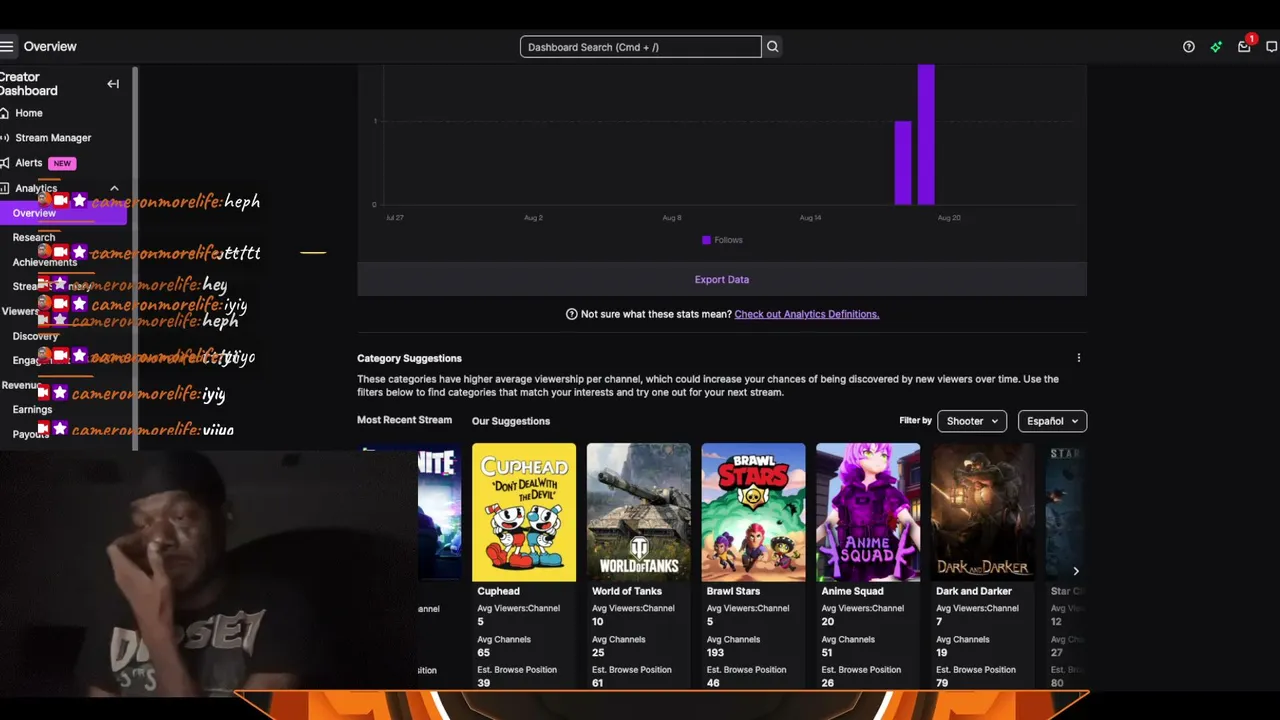This screenshot has width=1280, height=720.
Task: Open Achievements in the sidebar
Action: point(45,262)
